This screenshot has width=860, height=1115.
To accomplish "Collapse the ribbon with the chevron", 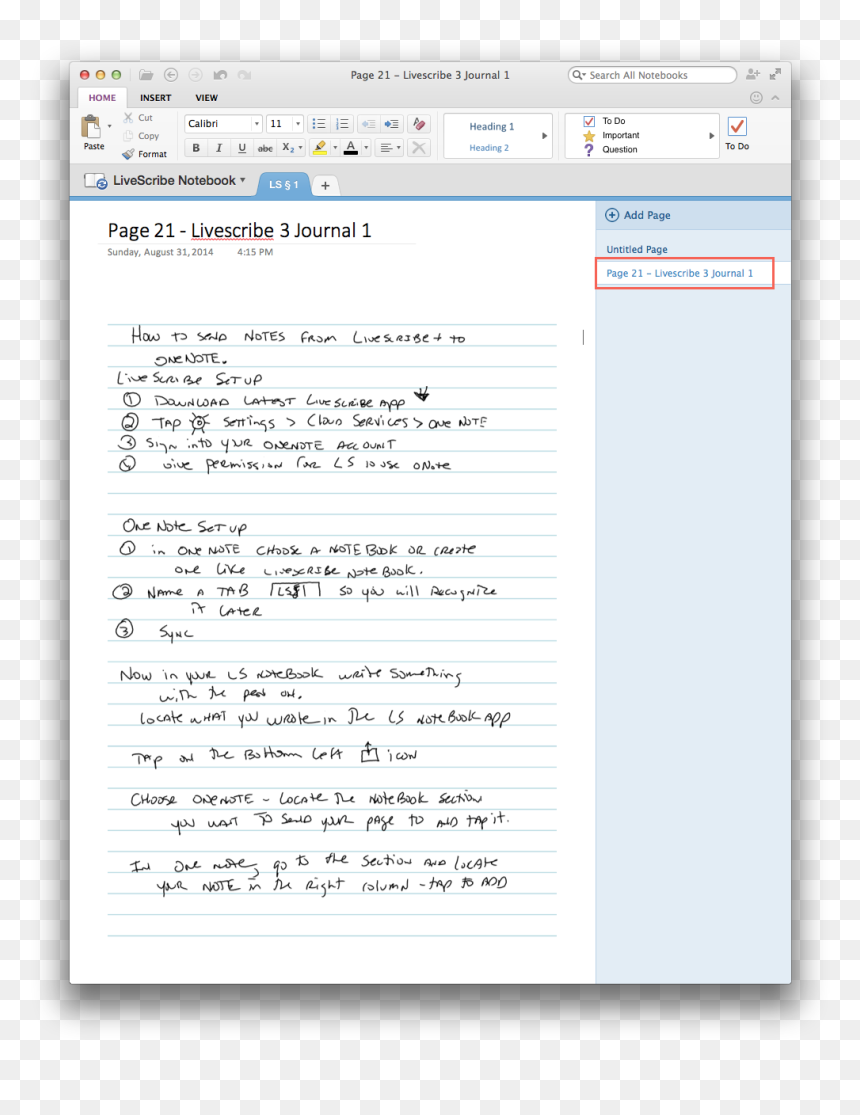I will click(x=775, y=97).
